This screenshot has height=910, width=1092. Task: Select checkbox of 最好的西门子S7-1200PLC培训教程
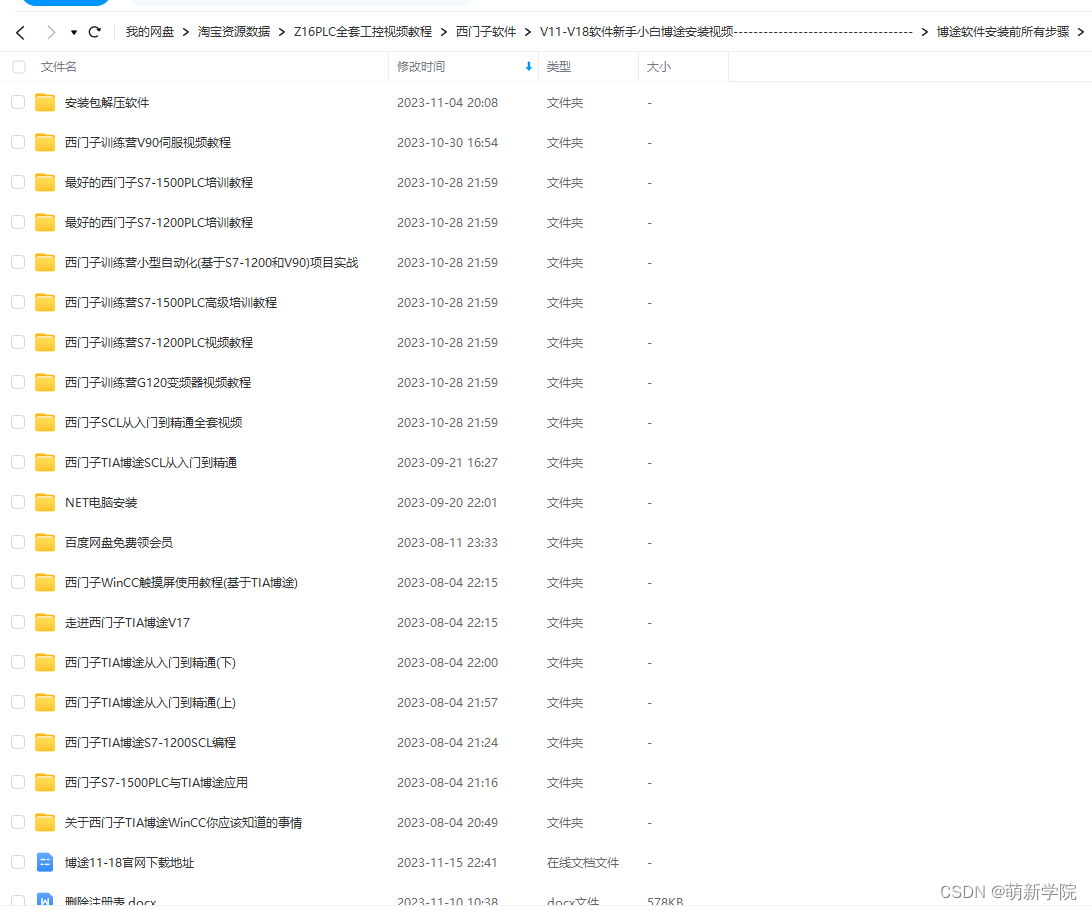[18, 222]
